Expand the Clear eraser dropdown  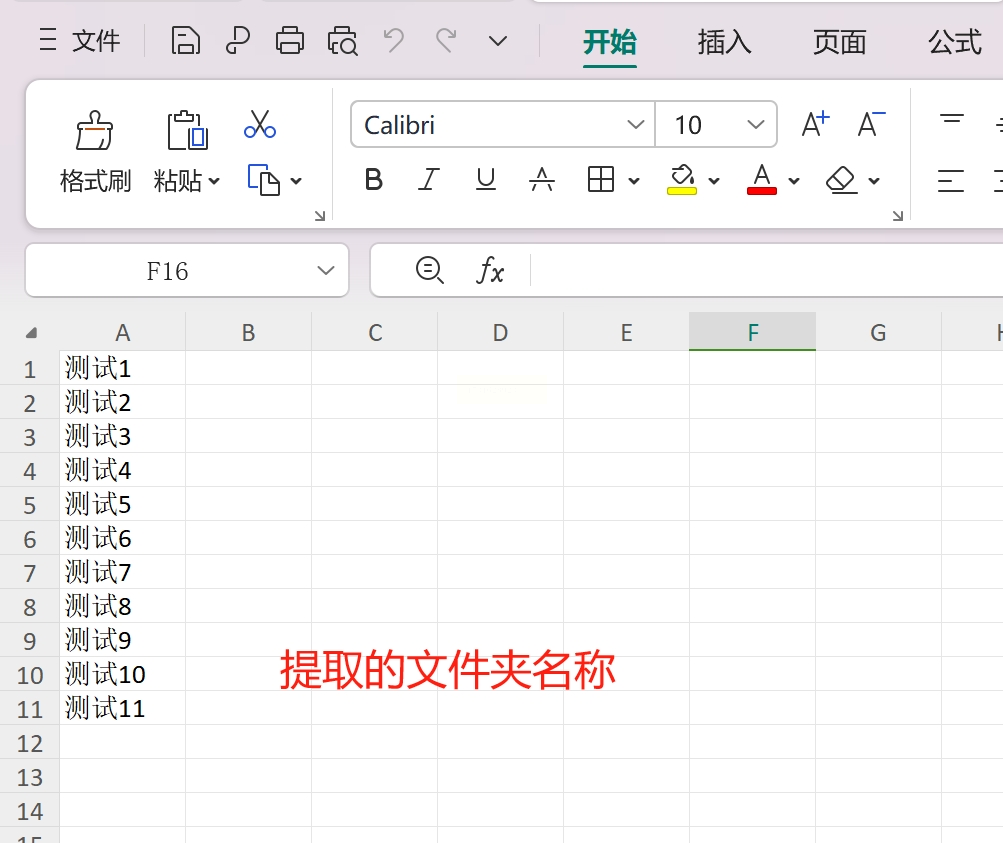pyautogui.click(x=873, y=181)
